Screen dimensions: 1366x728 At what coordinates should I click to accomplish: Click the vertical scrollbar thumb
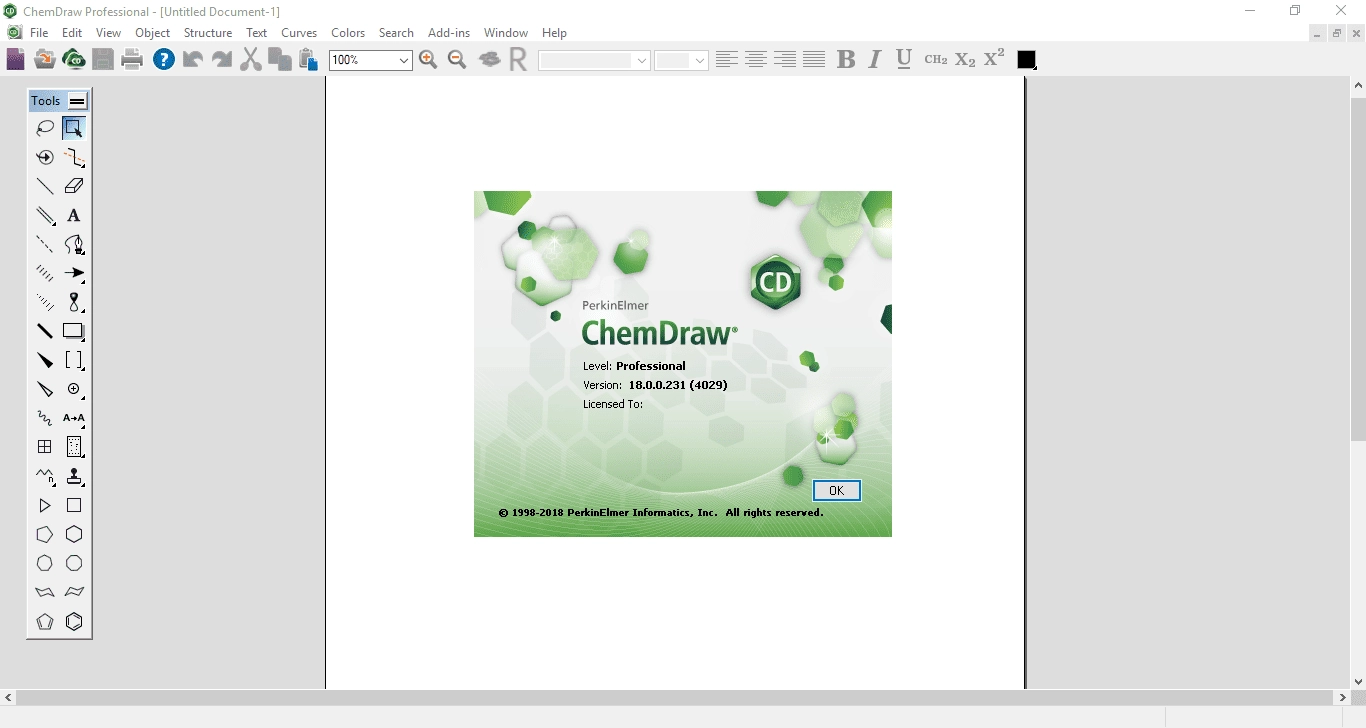[x=1358, y=270]
